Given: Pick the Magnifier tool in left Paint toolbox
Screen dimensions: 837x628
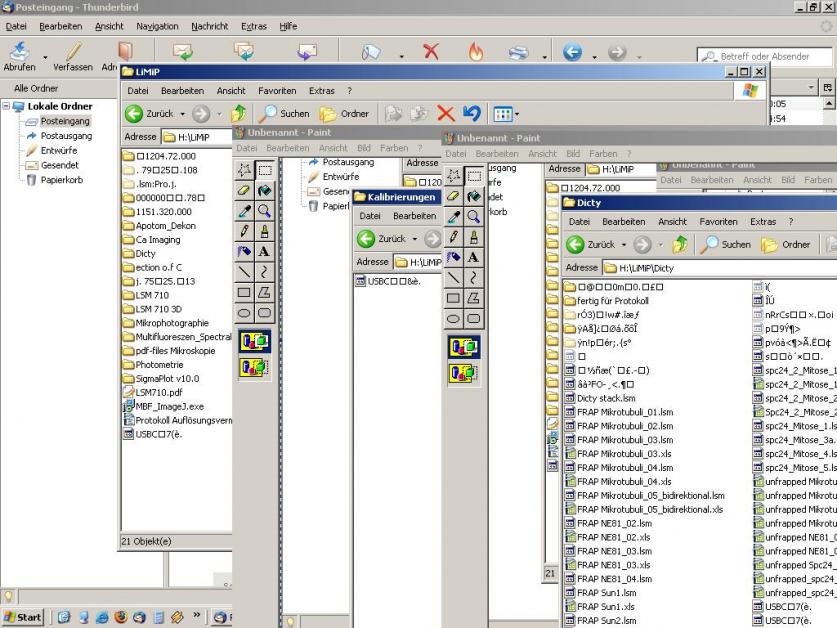Looking at the screenshot, I should [x=265, y=212].
